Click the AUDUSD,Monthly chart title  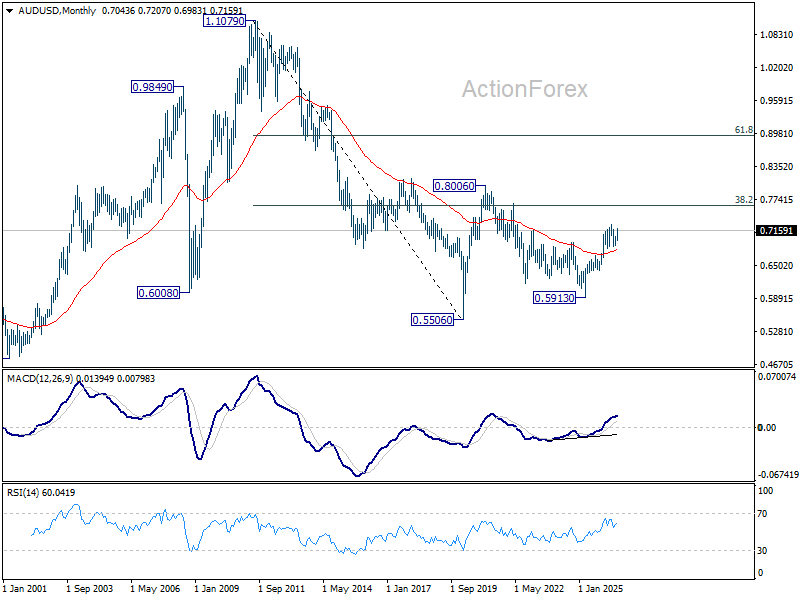point(57,10)
